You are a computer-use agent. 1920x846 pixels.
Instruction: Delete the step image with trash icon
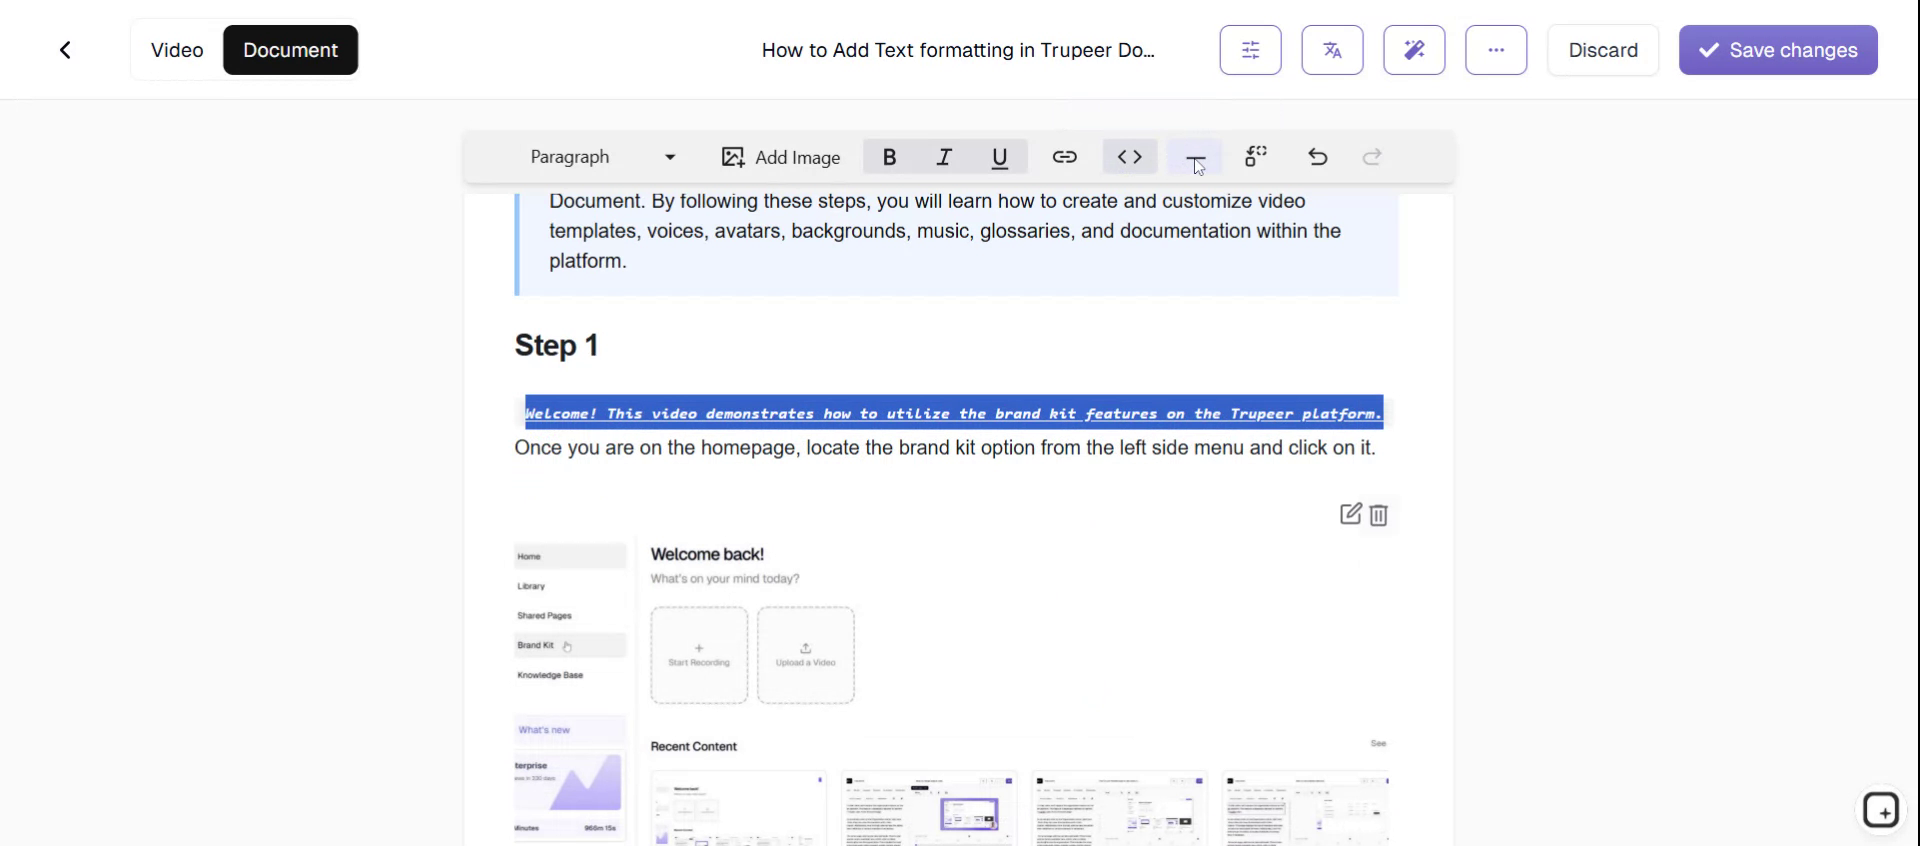click(1379, 515)
